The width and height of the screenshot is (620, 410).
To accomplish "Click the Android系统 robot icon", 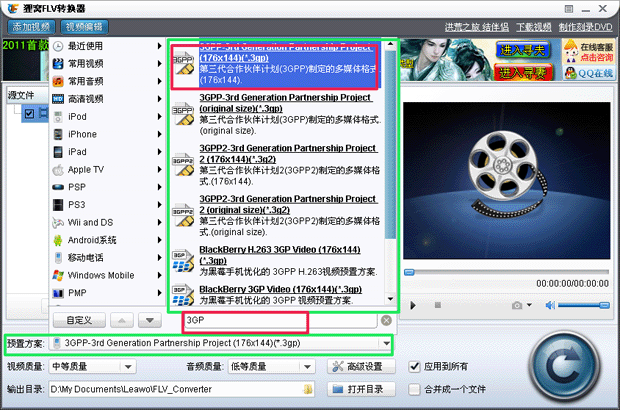I will point(58,240).
